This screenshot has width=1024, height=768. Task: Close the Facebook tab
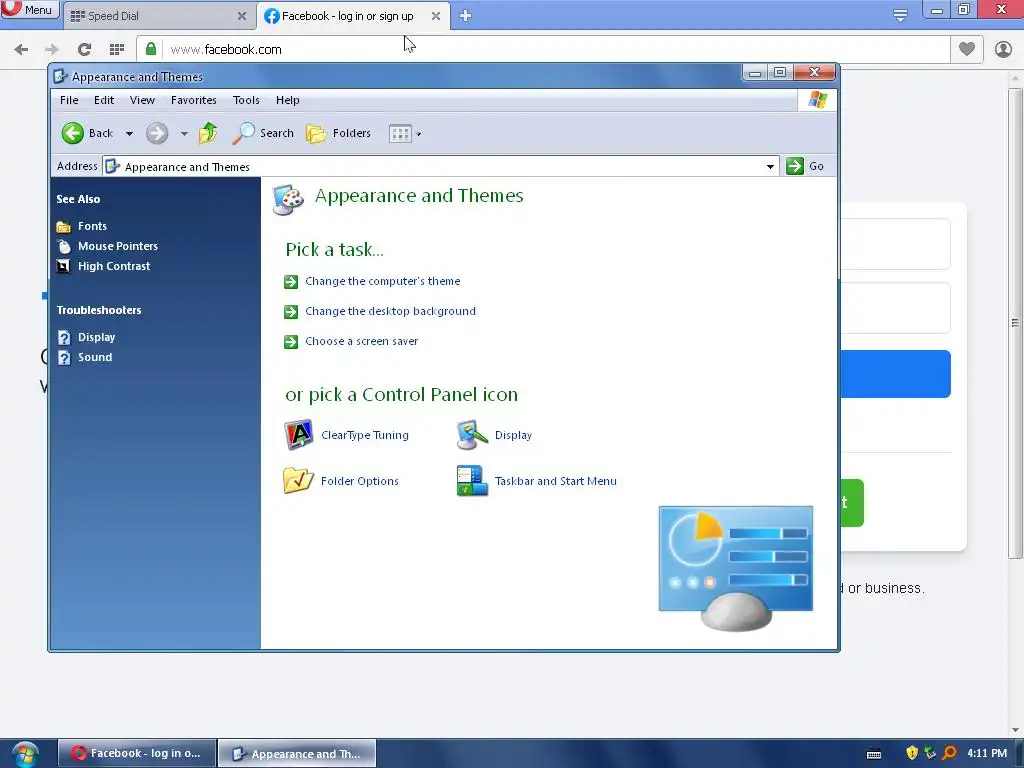click(x=436, y=16)
